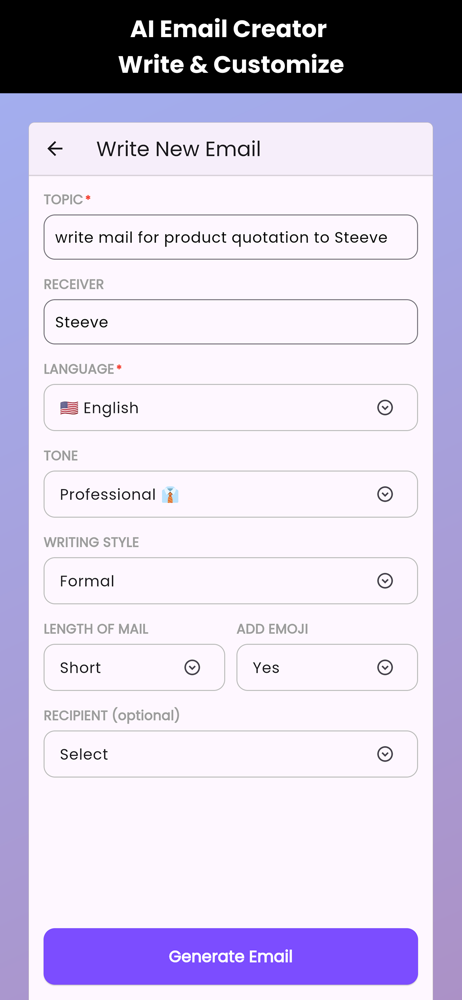
Task: Click the chevron icon in Length of Mail field
Action: [x=192, y=667]
